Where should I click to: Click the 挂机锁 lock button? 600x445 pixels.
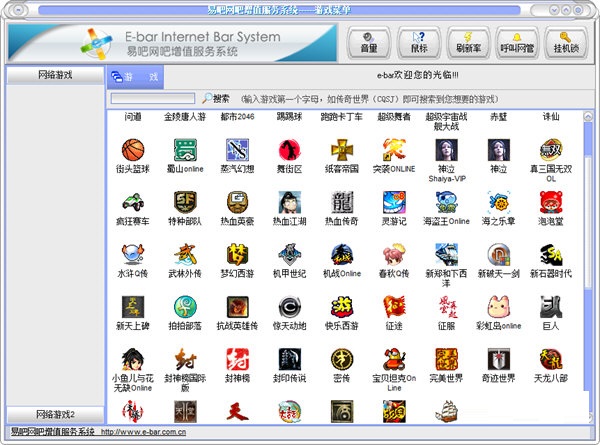pos(566,43)
